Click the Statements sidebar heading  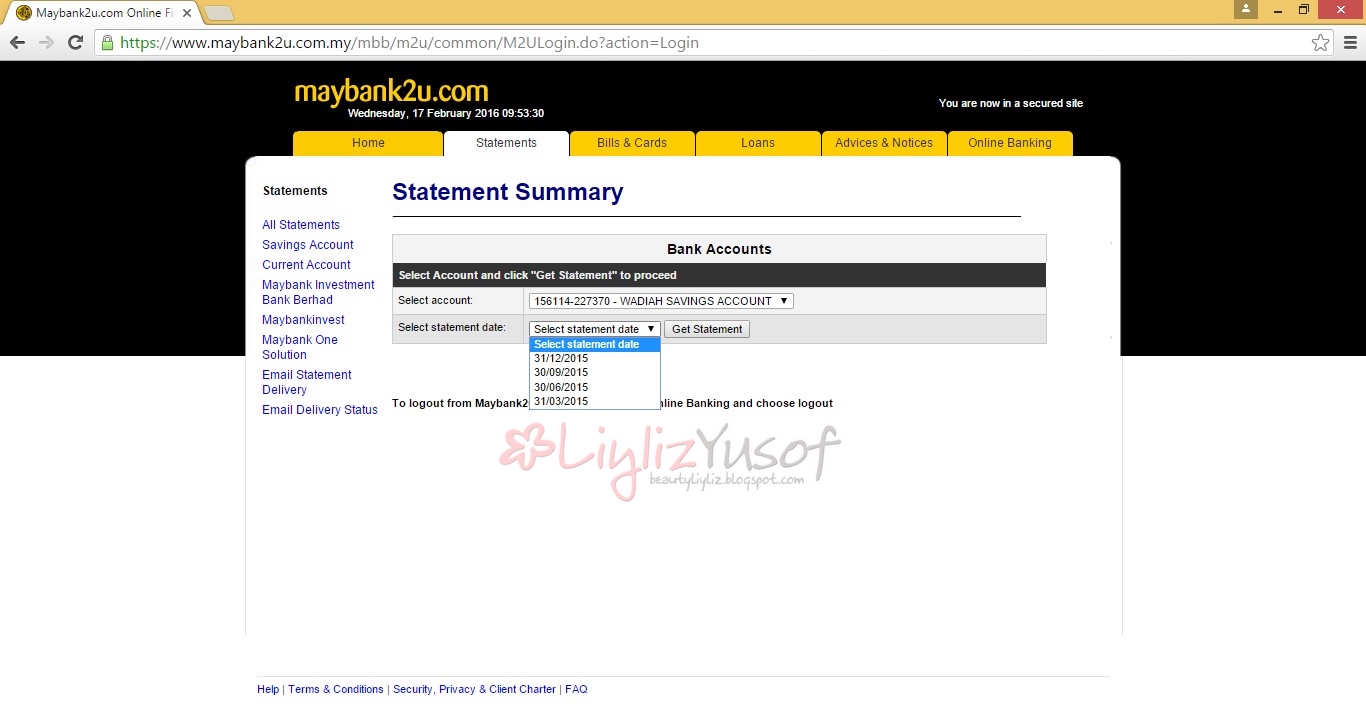(x=295, y=191)
